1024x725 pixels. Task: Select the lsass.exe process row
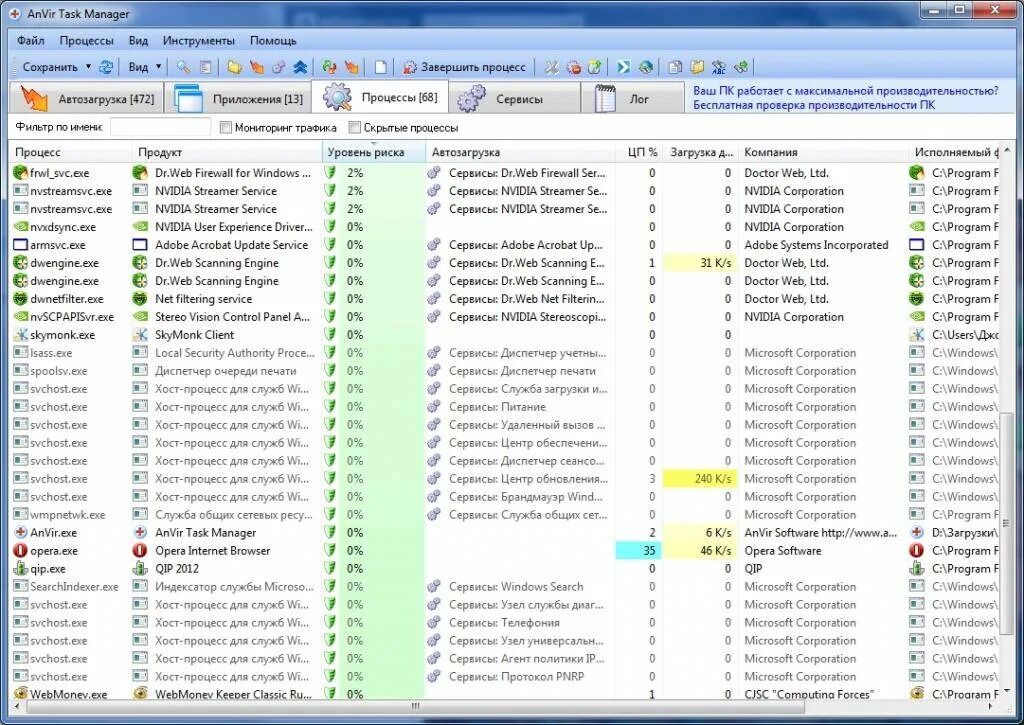pos(505,353)
